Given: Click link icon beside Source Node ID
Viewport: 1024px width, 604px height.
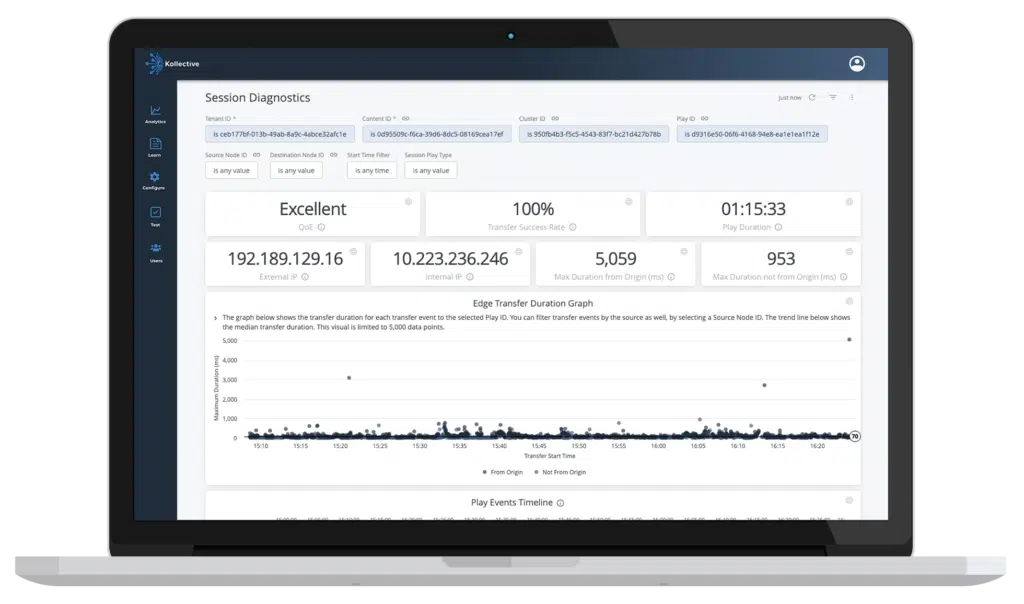Looking at the screenshot, I should point(257,155).
